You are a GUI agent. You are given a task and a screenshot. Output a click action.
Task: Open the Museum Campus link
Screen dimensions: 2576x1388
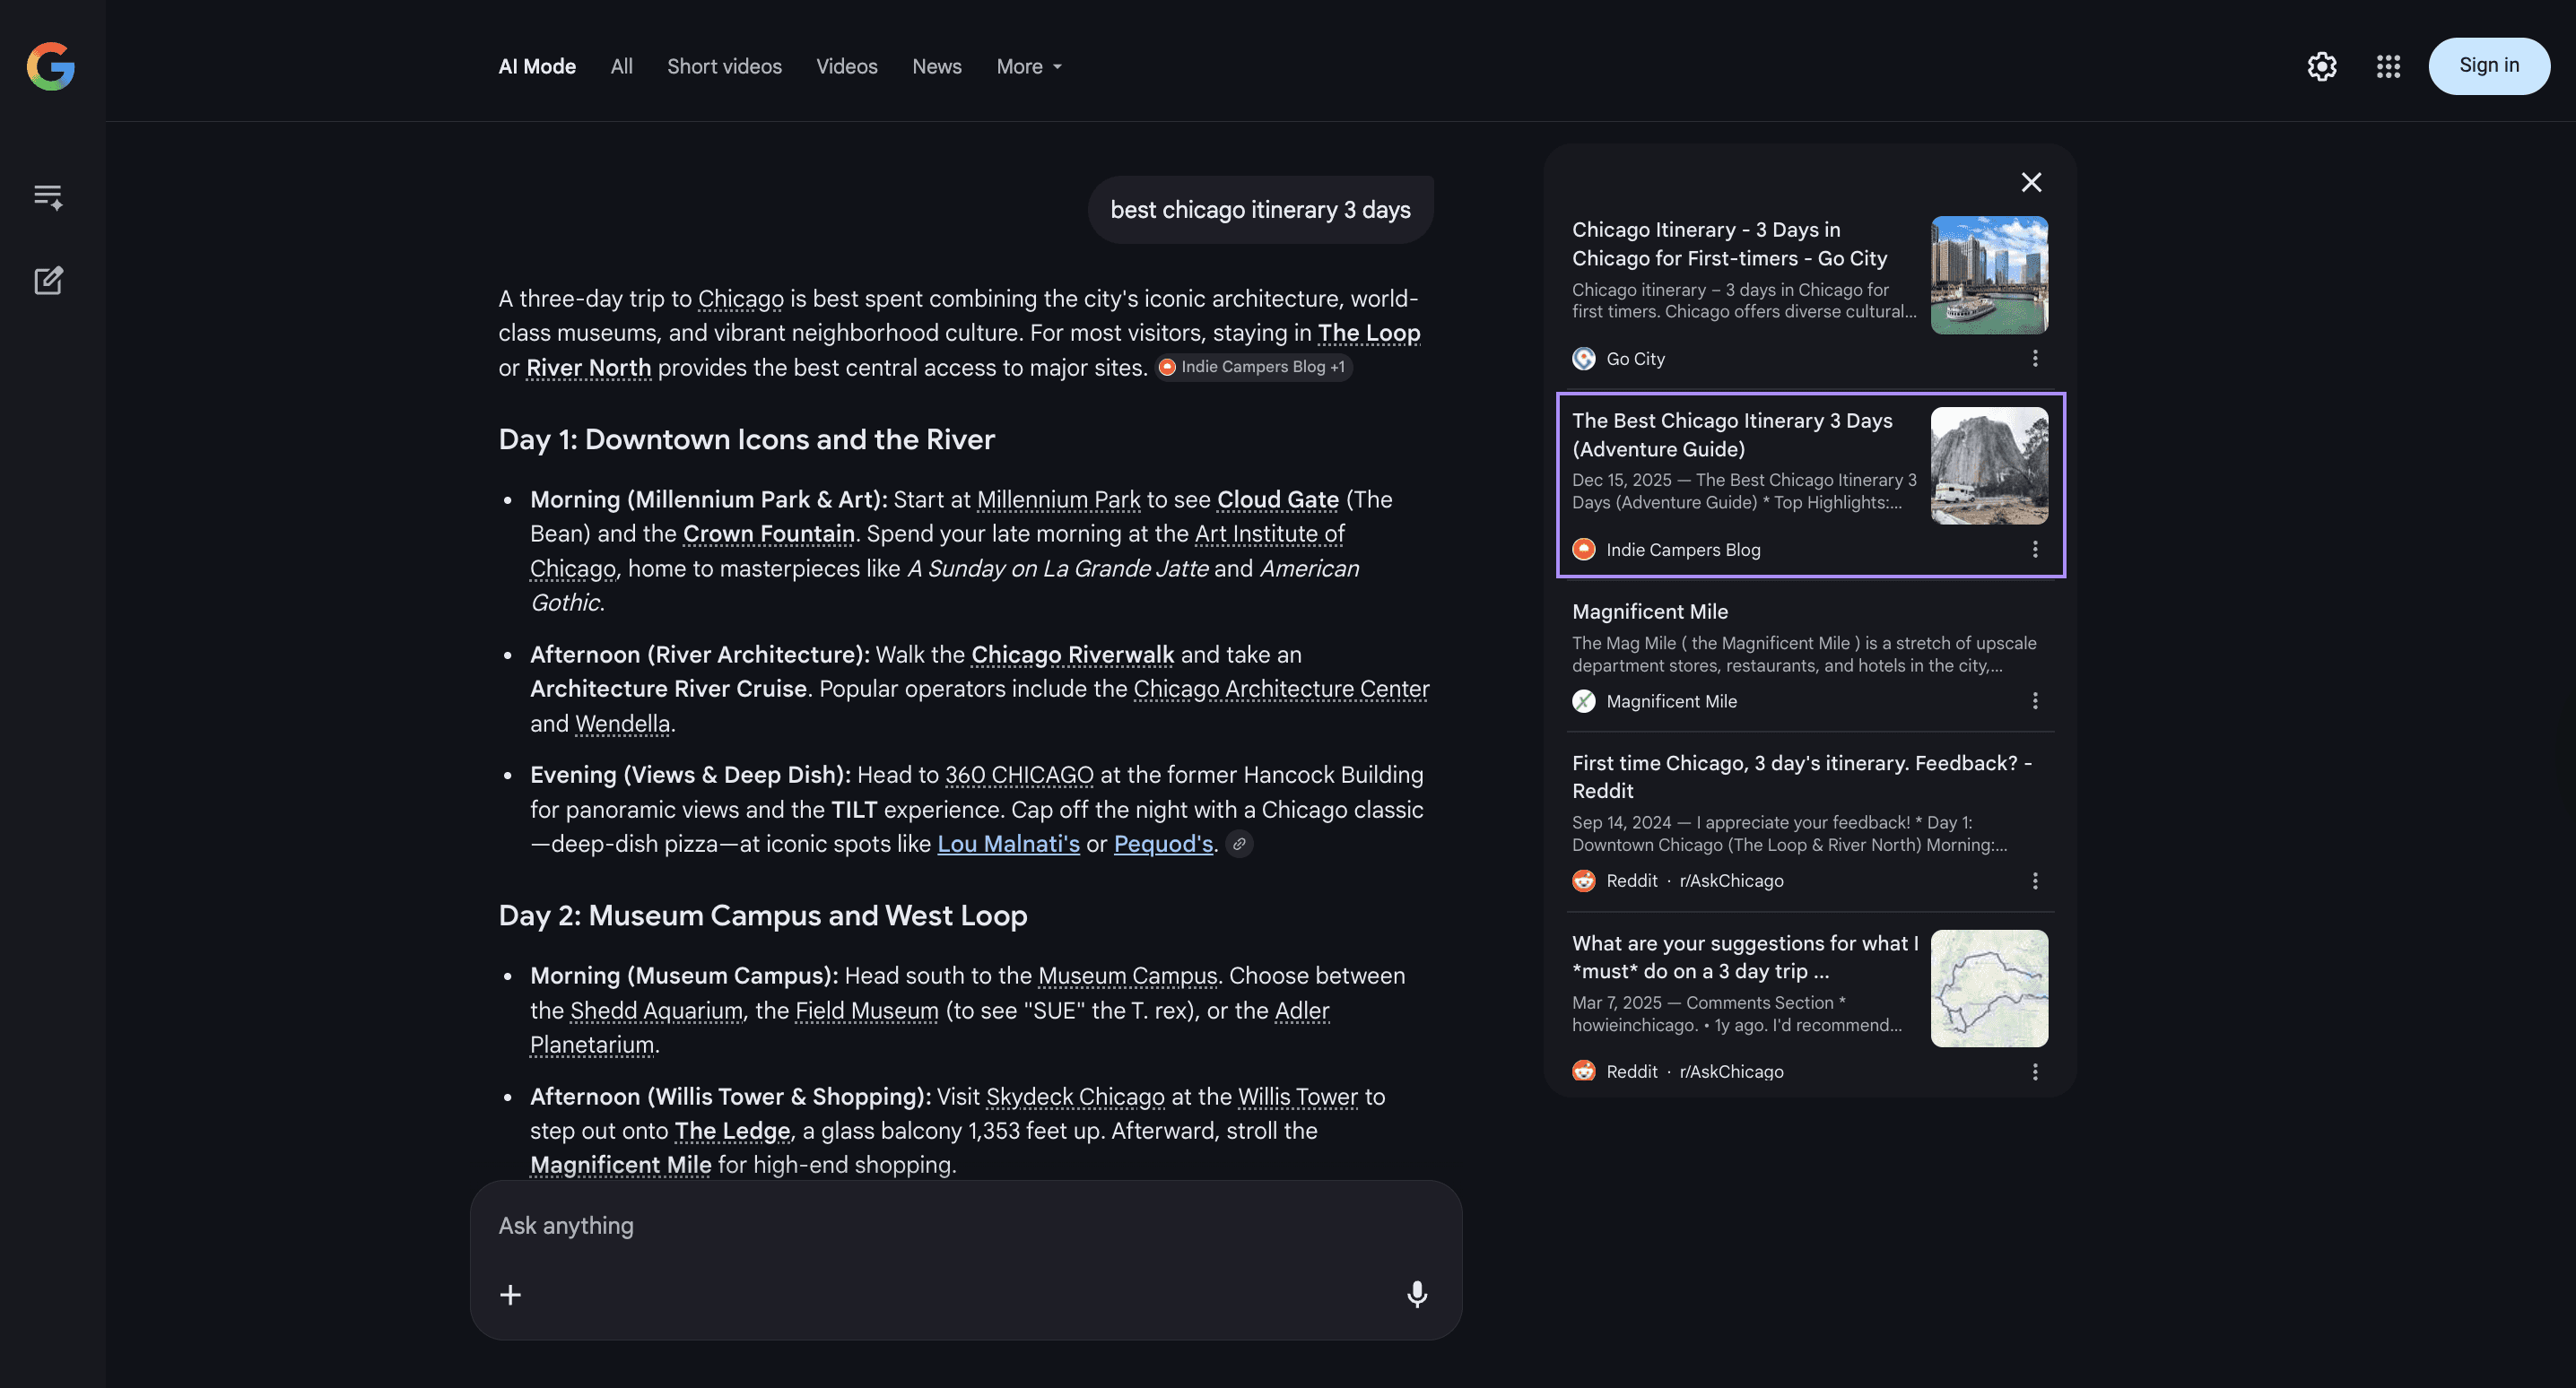click(x=1127, y=976)
